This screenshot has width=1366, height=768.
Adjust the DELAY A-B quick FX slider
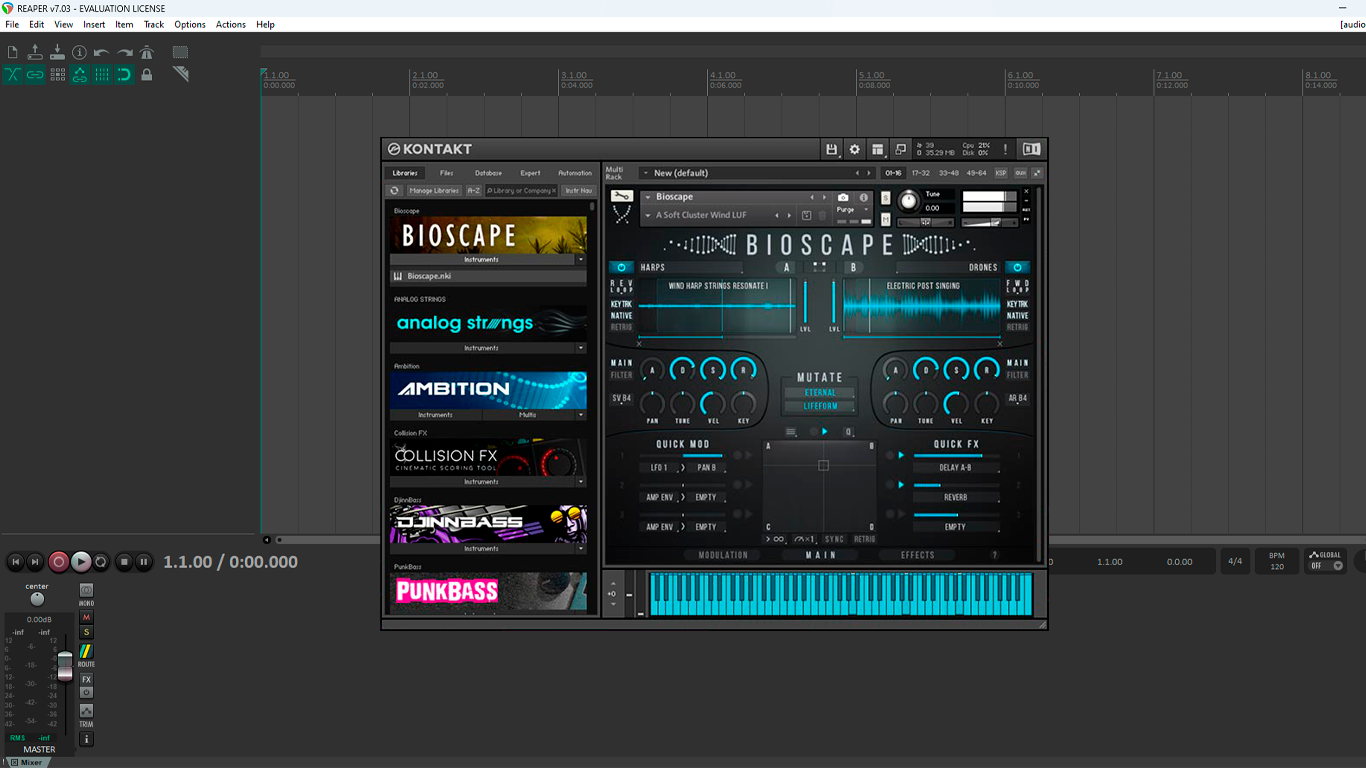tap(955, 456)
